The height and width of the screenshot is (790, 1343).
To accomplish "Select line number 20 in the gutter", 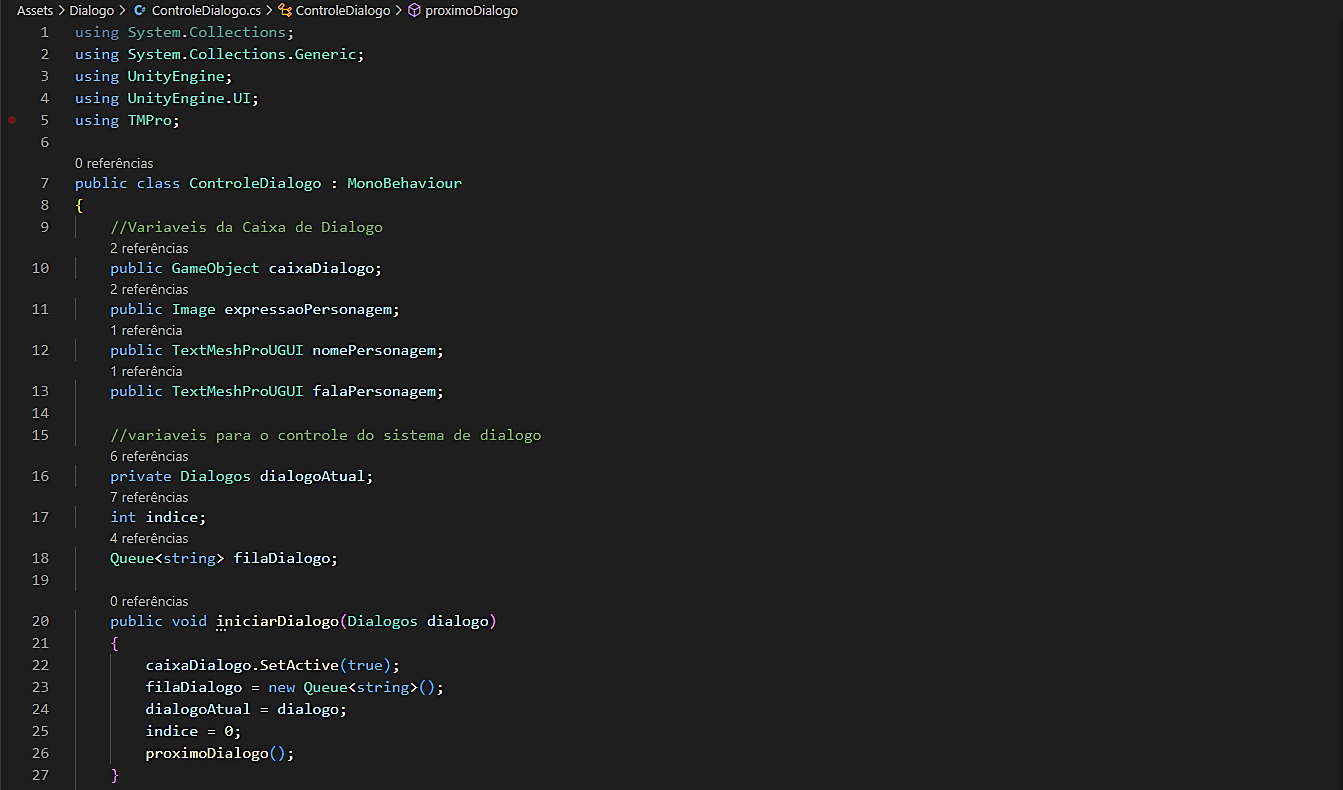I will pos(40,621).
